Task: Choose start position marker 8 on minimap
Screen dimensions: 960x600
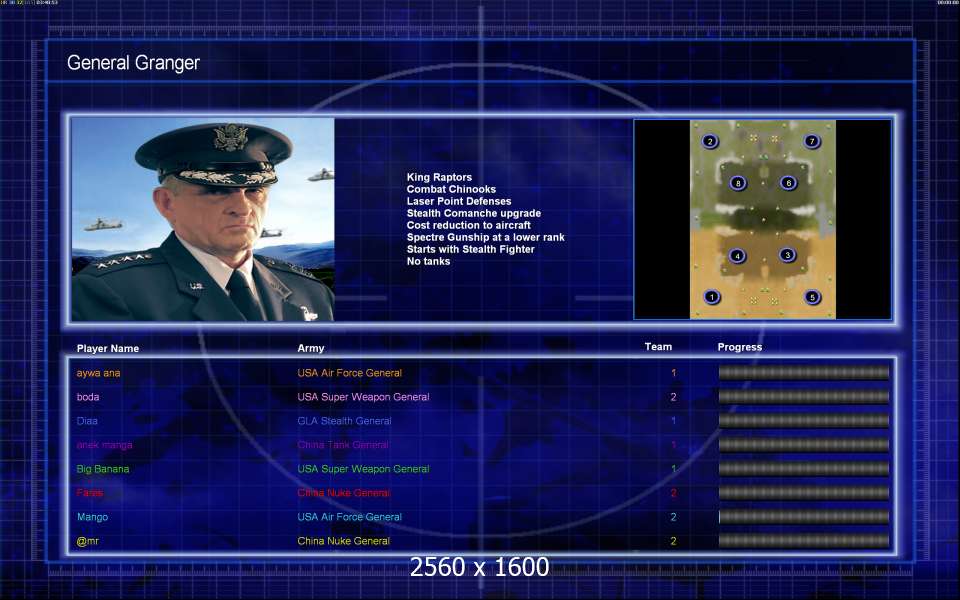Action: coord(738,183)
